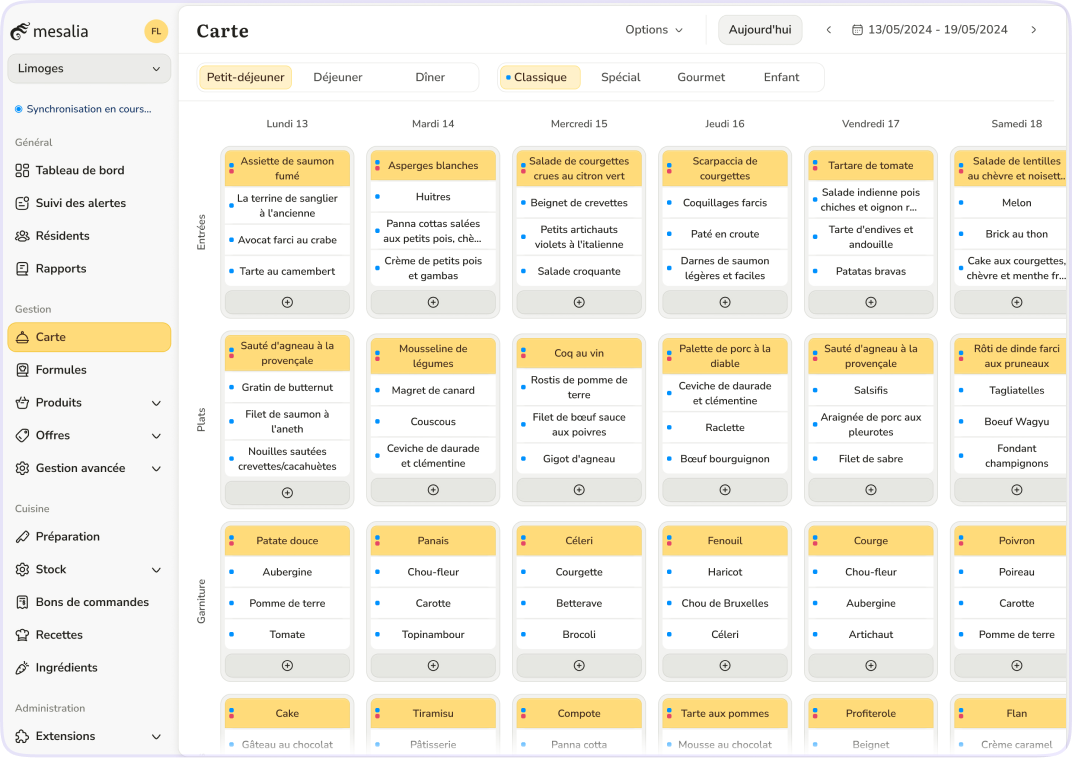This screenshot has width=1072, height=758.
Task: Expand the Options dropdown
Action: tap(654, 30)
